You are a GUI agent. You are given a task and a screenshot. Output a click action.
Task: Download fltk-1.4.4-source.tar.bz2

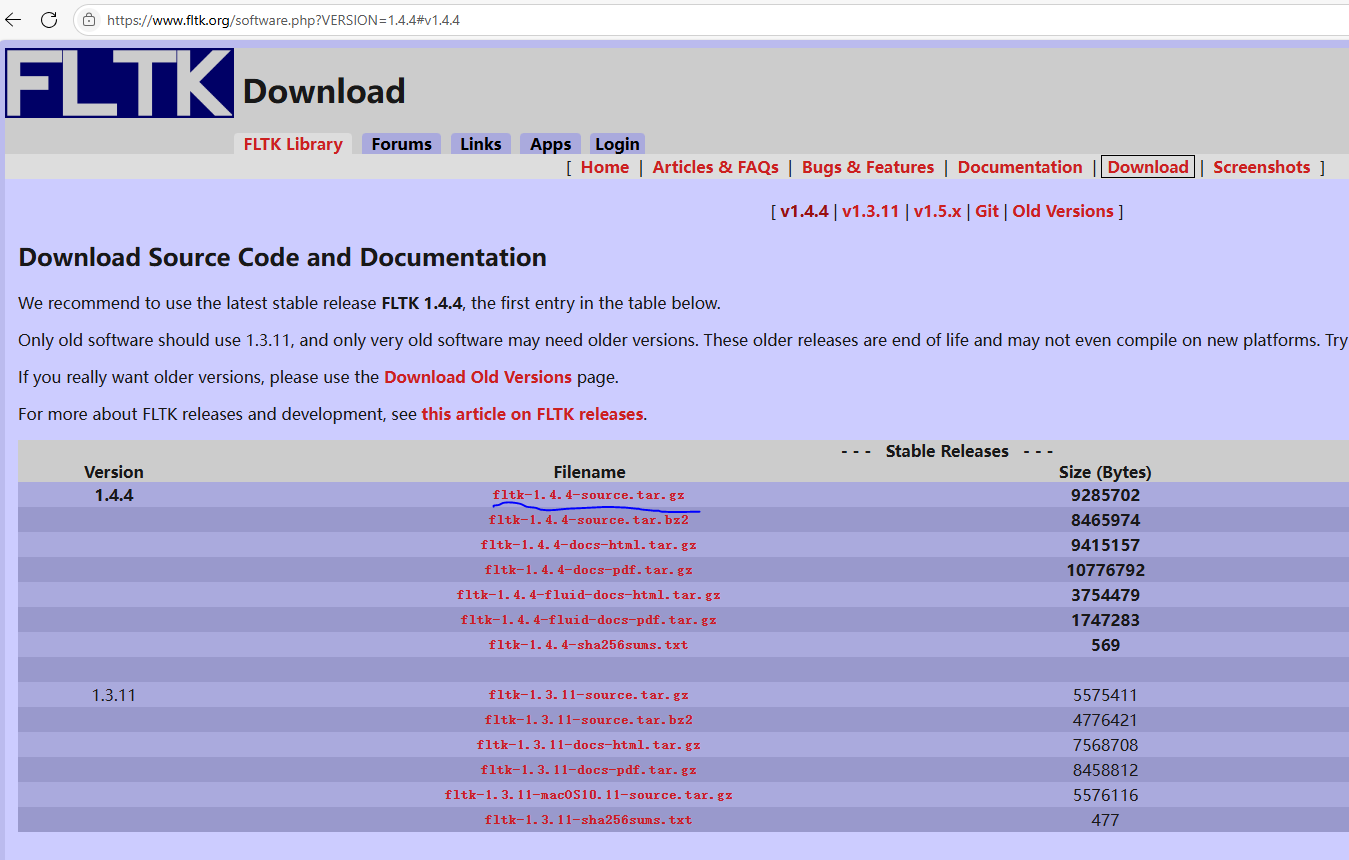[x=589, y=520]
